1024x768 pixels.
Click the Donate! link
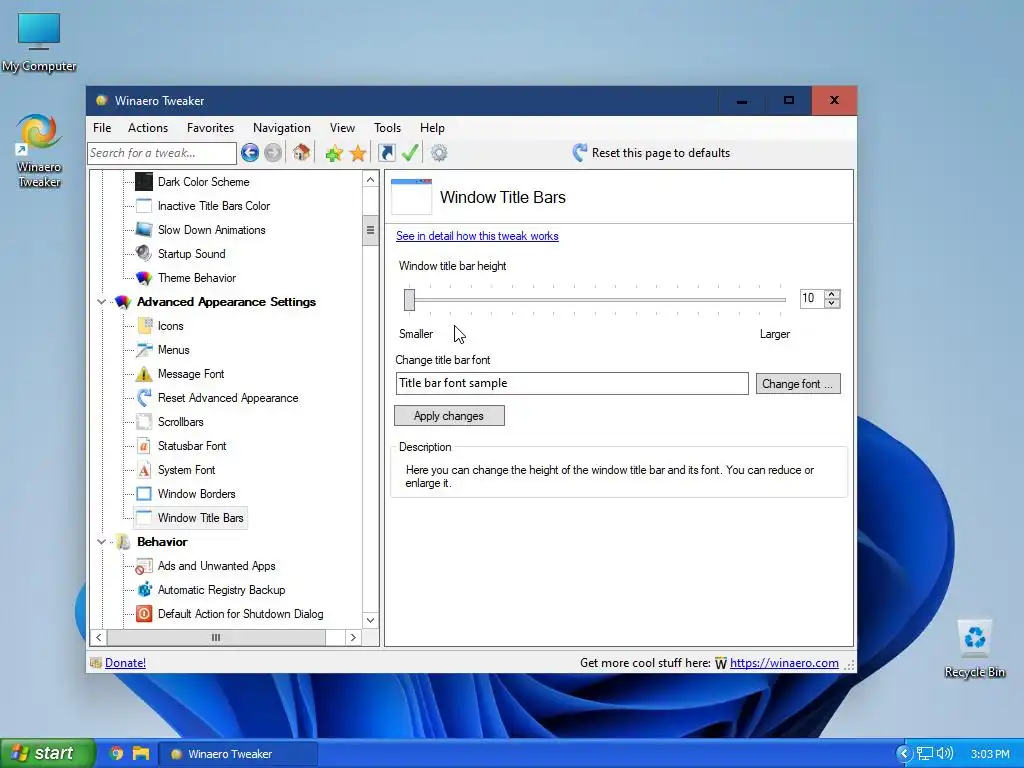pyautogui.click(x=125, y=663)
